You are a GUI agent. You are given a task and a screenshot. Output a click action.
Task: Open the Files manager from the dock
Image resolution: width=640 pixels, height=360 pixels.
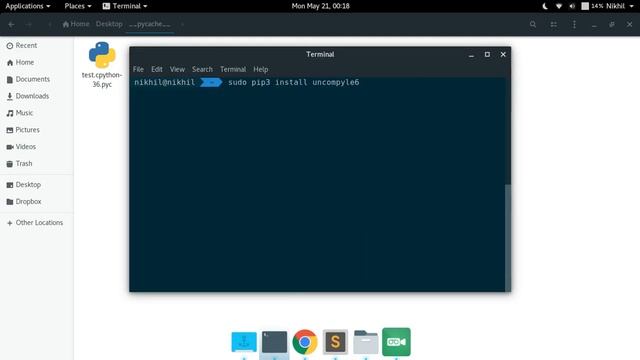click(365, 342)
